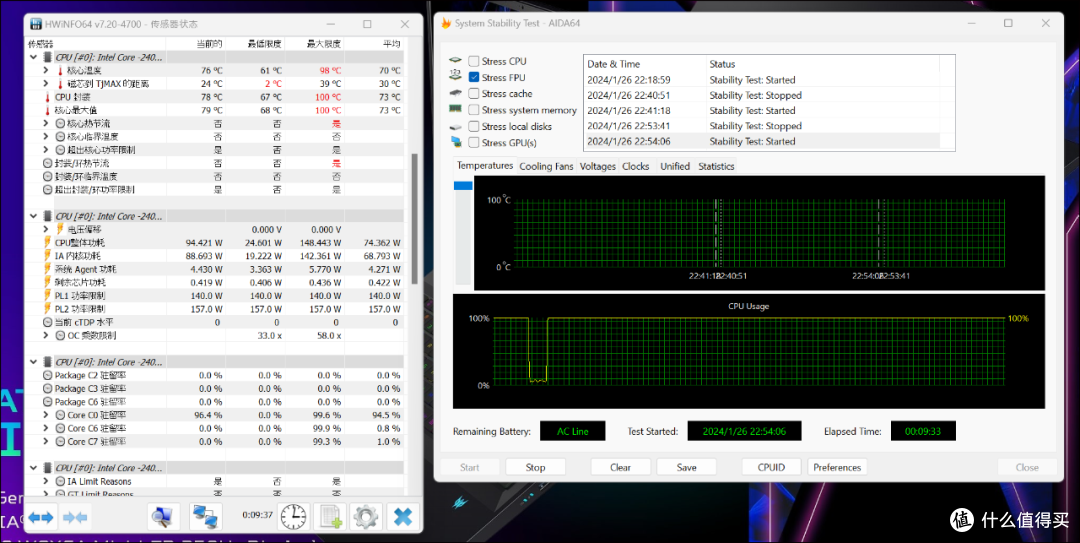The image size is (1080, 543).
Task: Switch to the Clocks tab
Action: point(636,167)
